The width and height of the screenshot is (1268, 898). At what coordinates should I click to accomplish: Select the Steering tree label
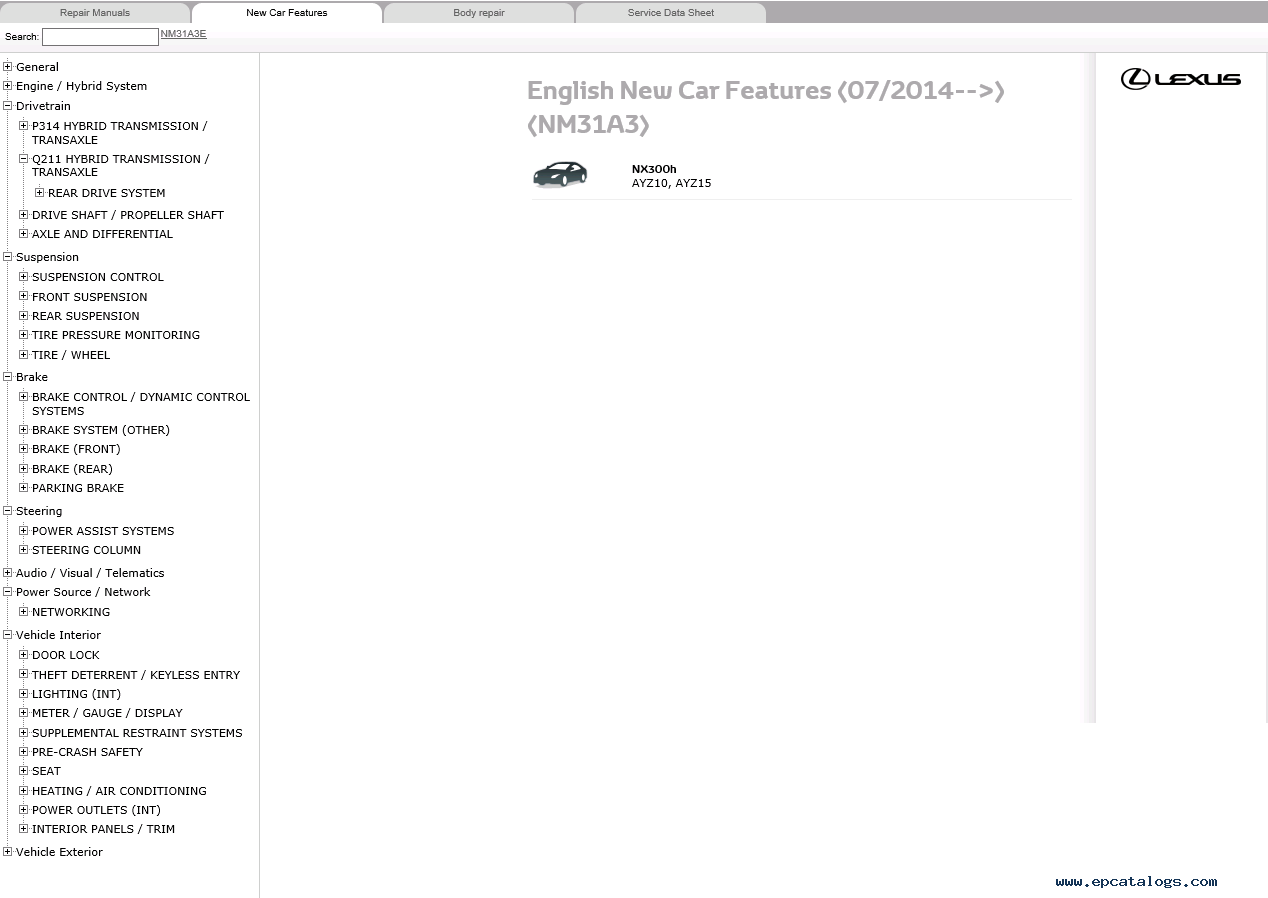(39, 511)
